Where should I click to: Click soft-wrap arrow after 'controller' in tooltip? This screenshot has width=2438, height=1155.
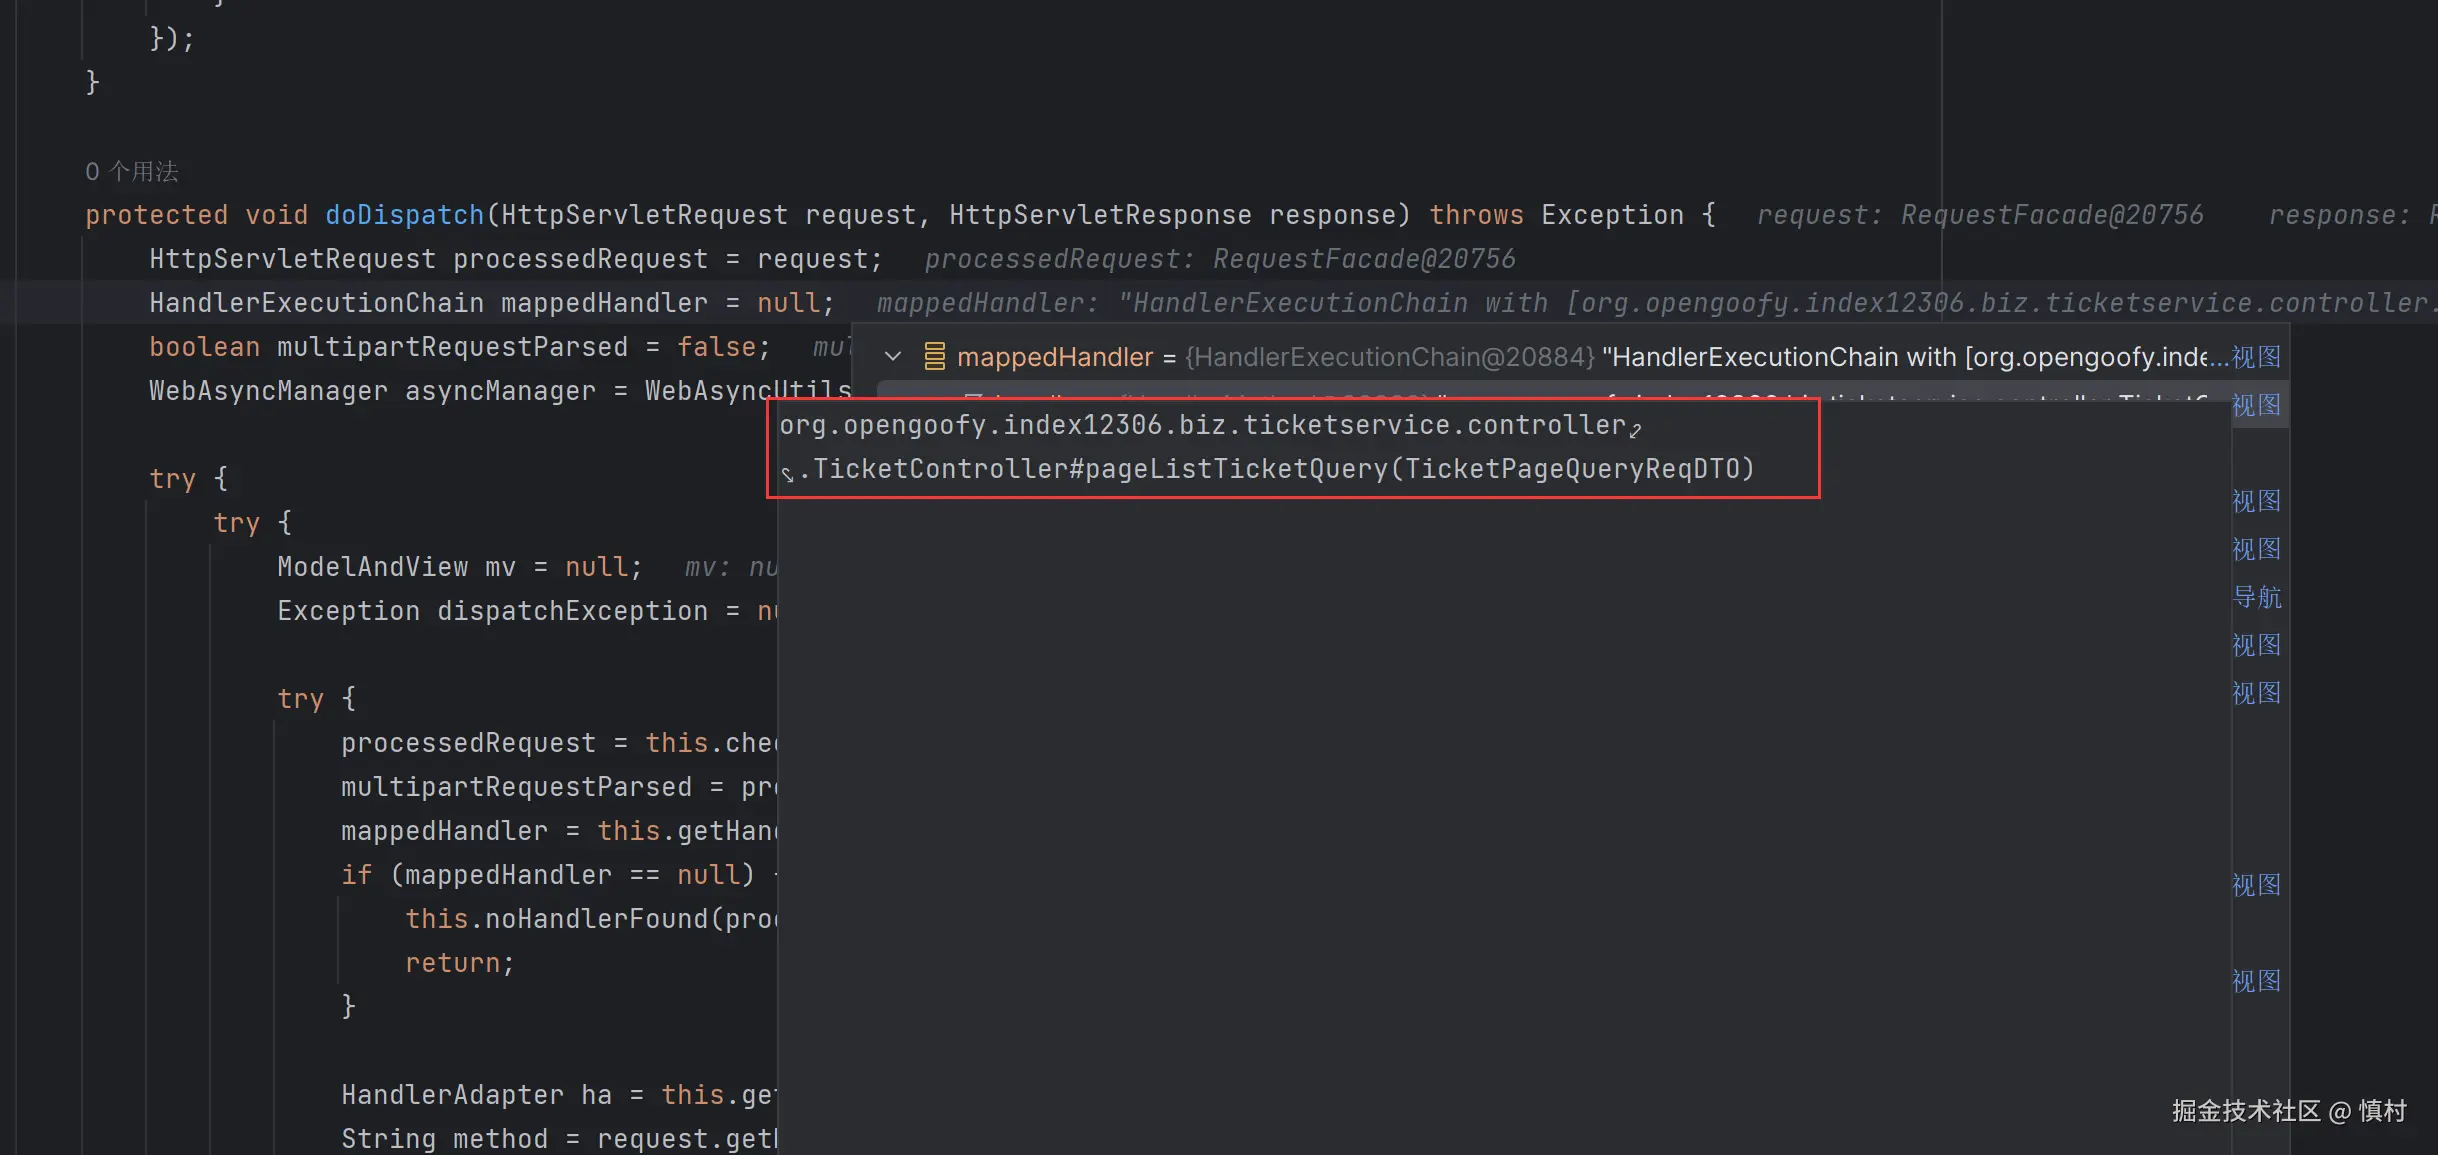click(x=1635, y=430)
